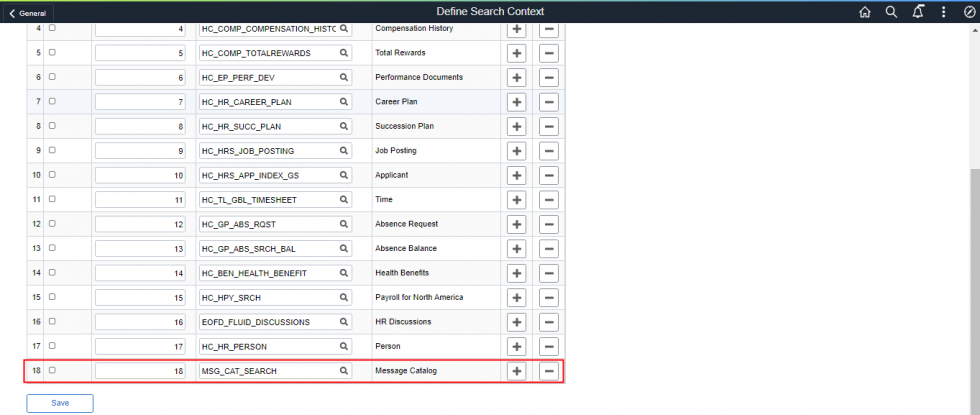Tick checkbox for row 5 Total Rewards
Screen dimensions: 980x415
[x=52, y=52]
